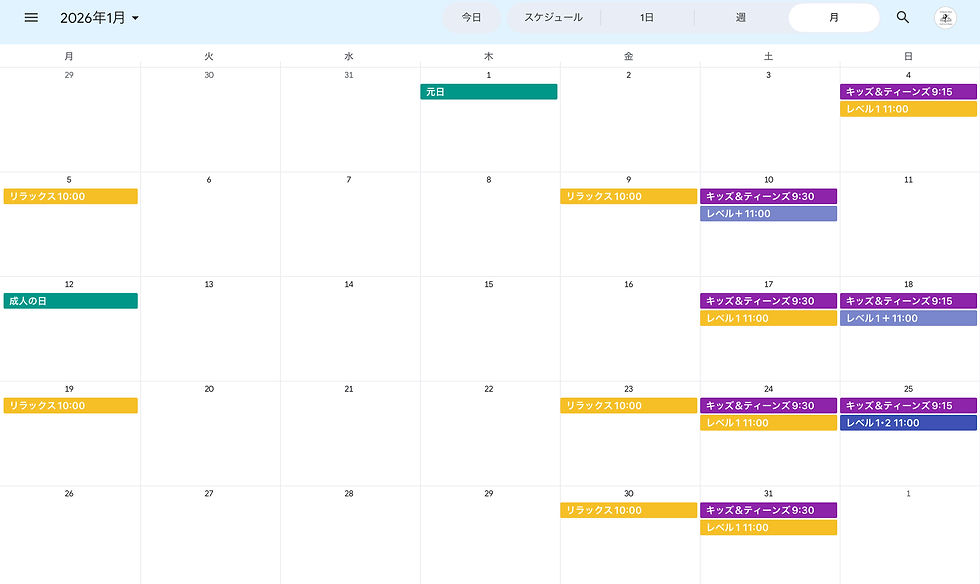The height and width of the screenshot is (584, 980).
Task: Open キッズ&ティーンズ 9:15 on January 25
Action: tap(908, 405)
